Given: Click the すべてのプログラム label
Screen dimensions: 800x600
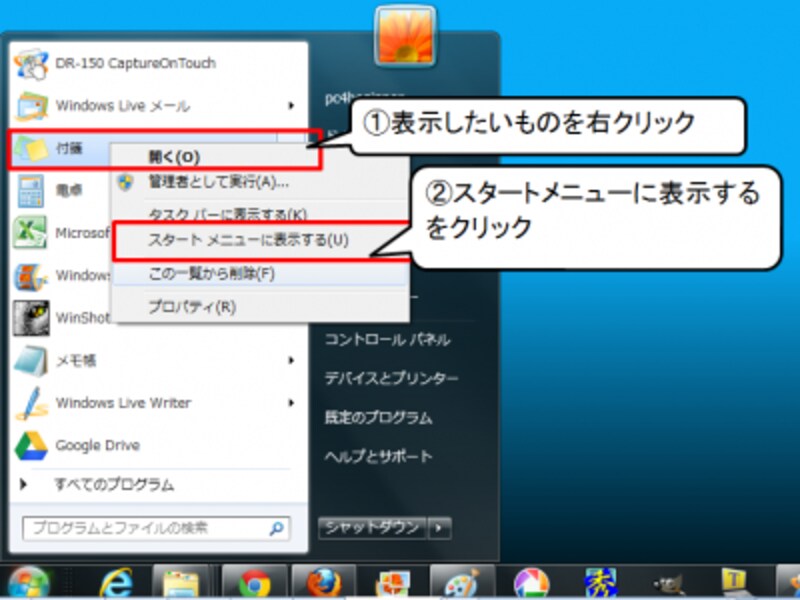Looking at the screenshot, I should point(114,484).
